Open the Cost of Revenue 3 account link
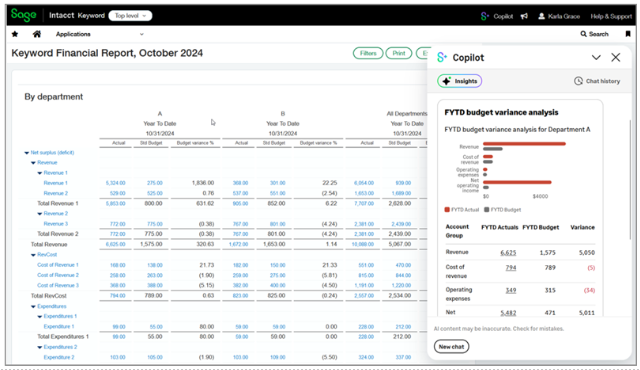This screenshot has height=370, width=640. 58,285
